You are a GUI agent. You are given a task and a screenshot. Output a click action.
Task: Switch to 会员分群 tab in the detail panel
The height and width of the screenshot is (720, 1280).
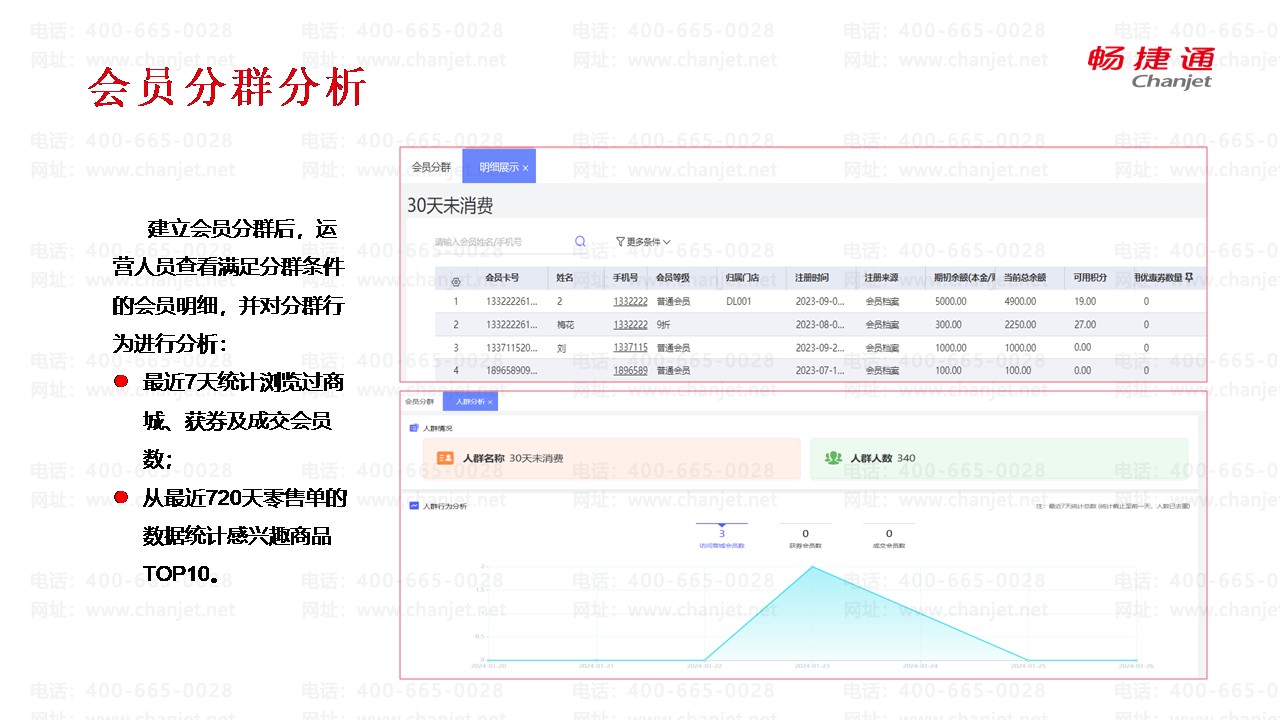click(431, 167)
